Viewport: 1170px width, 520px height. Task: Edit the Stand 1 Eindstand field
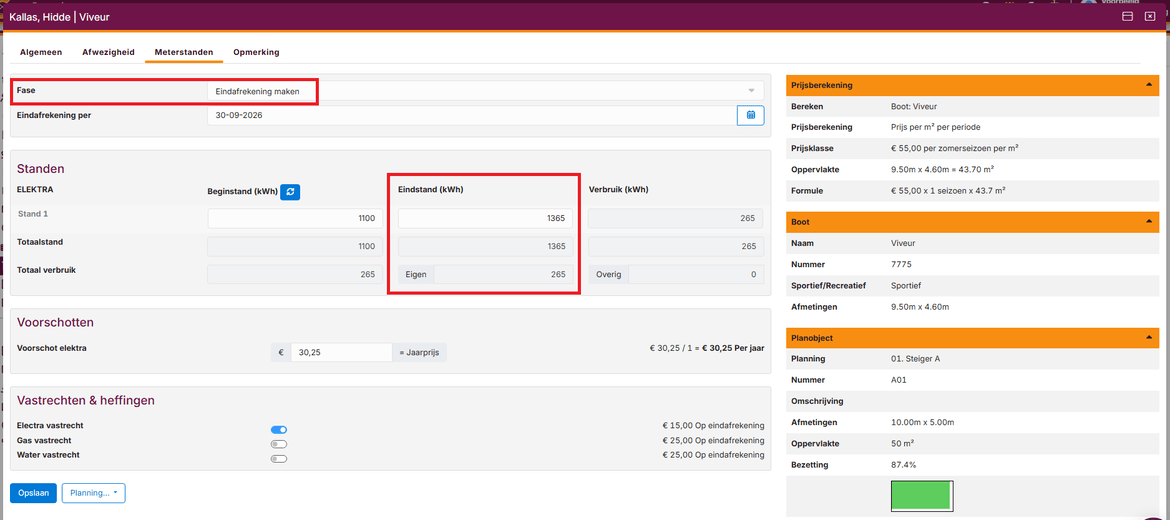[486, 219]
